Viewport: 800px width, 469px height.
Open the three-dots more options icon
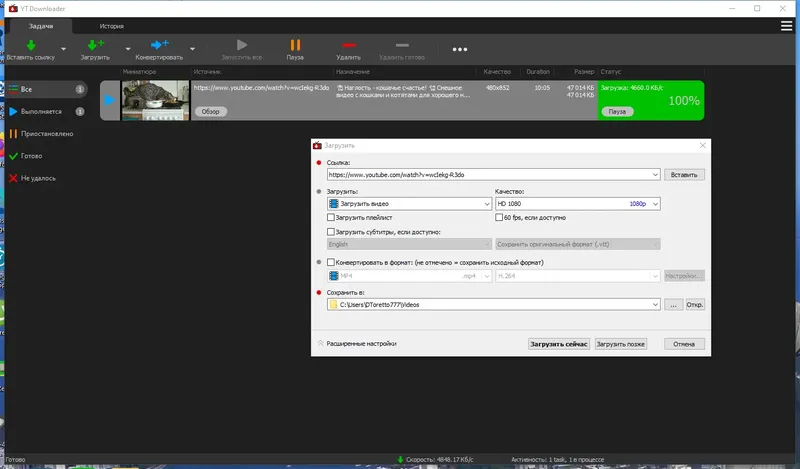460,50
